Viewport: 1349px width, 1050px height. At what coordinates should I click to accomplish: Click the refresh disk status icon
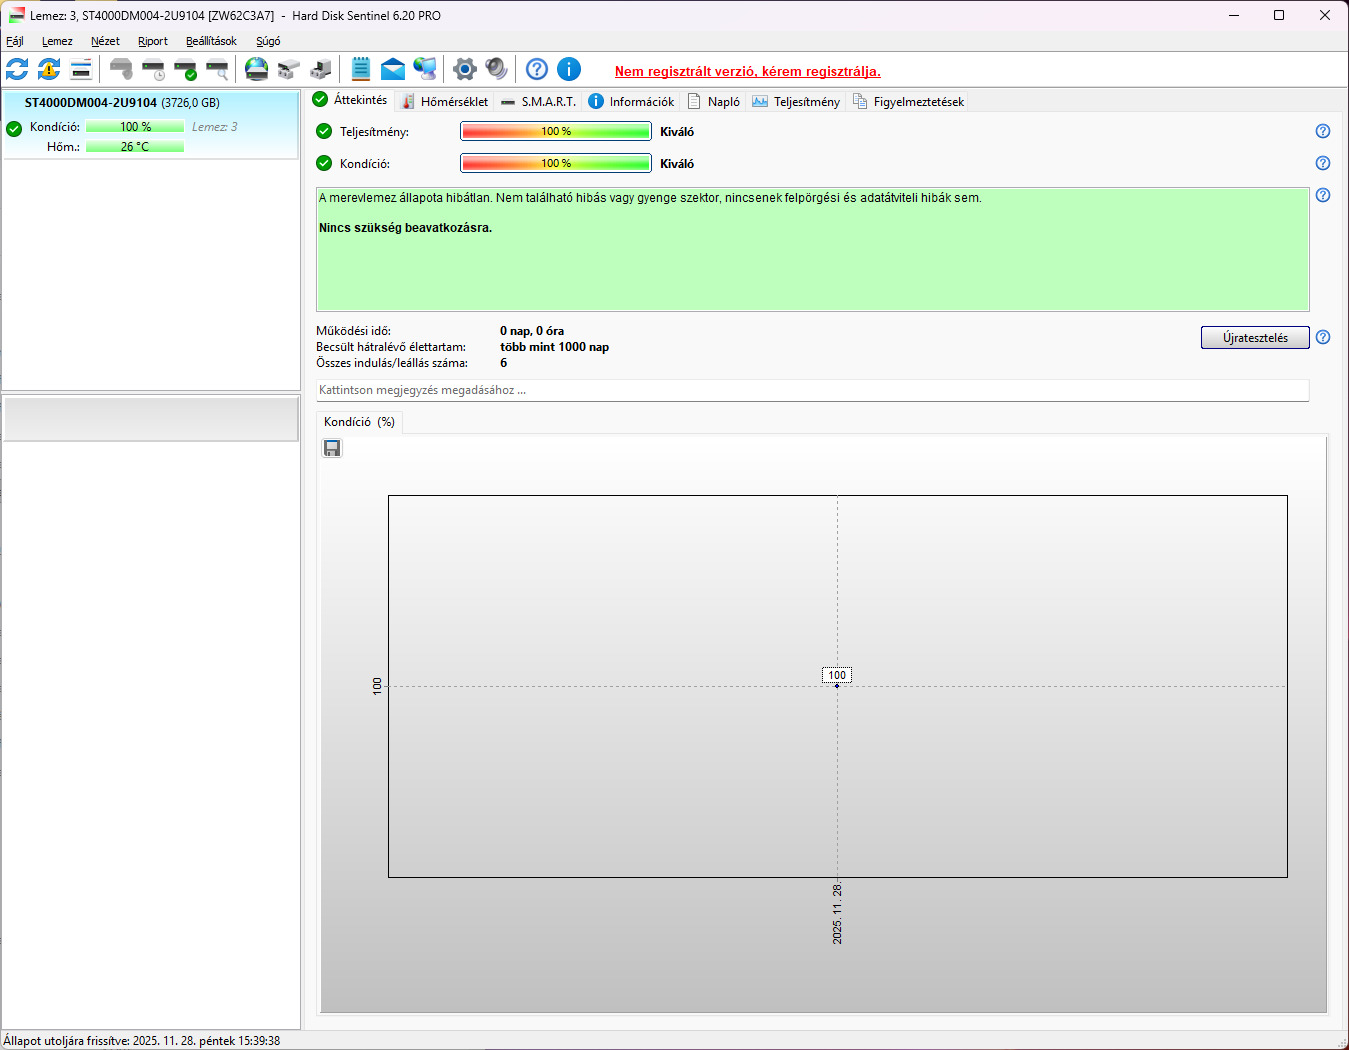click(x=17, y=69)
